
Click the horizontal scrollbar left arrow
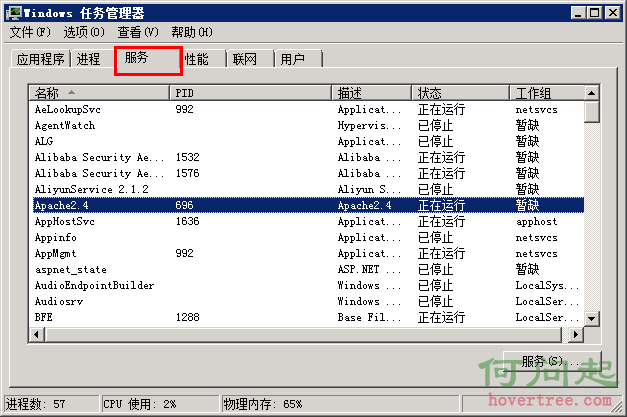click(37, 334)
